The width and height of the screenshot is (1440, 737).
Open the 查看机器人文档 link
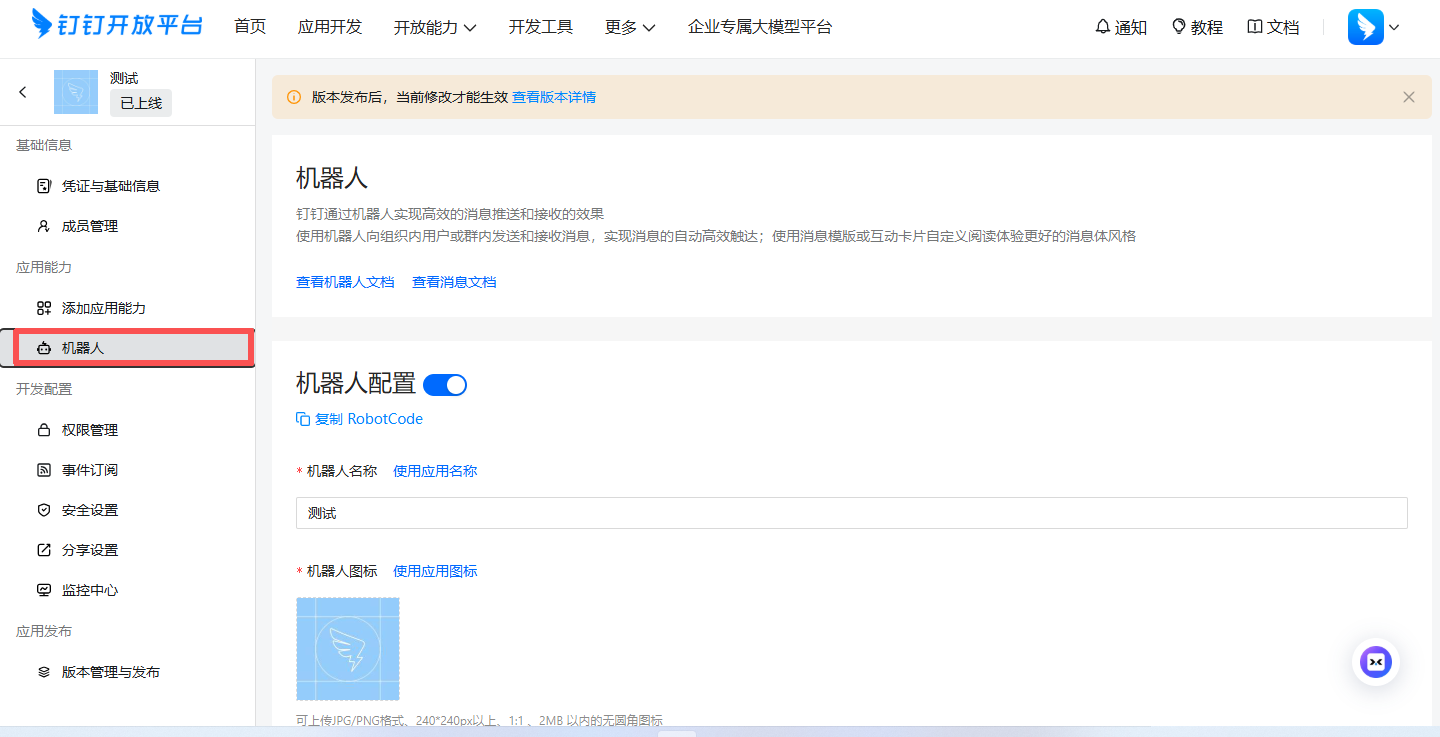click(x=346, y=282)
